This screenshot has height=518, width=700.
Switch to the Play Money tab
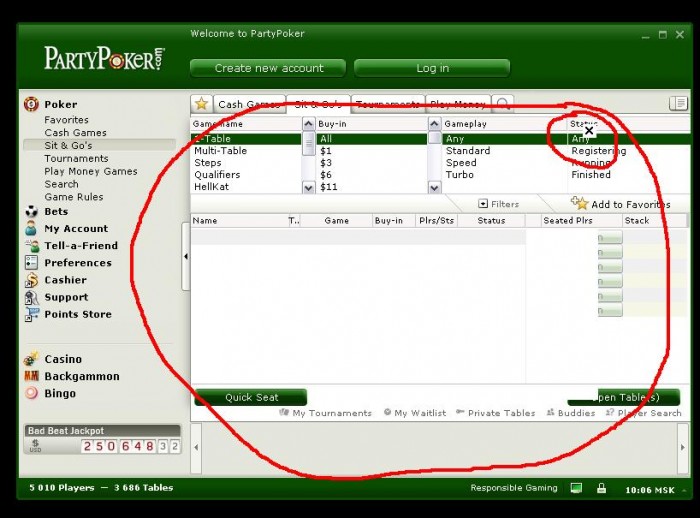(458, 104)
